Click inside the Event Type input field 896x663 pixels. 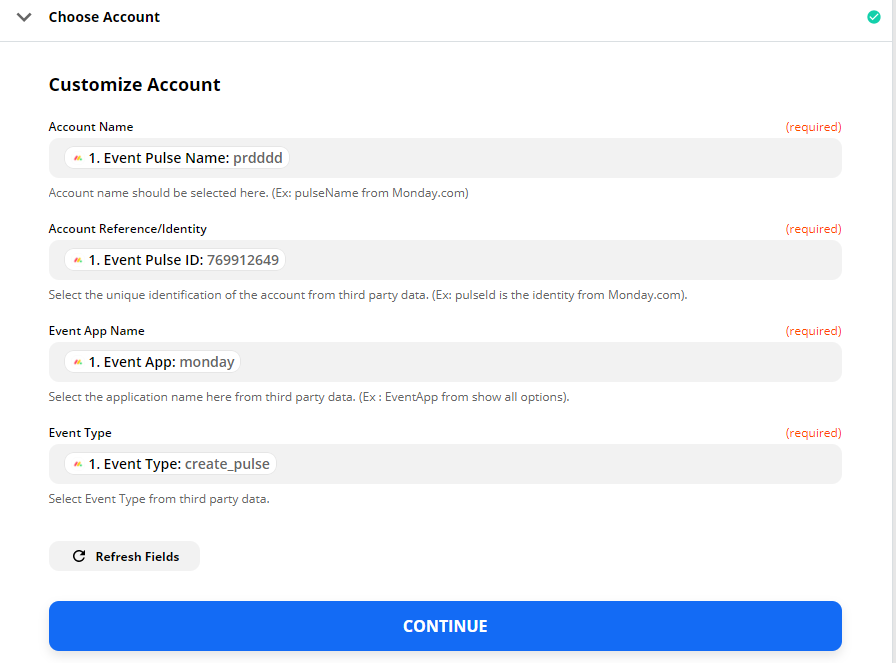(x=445, y=464)
